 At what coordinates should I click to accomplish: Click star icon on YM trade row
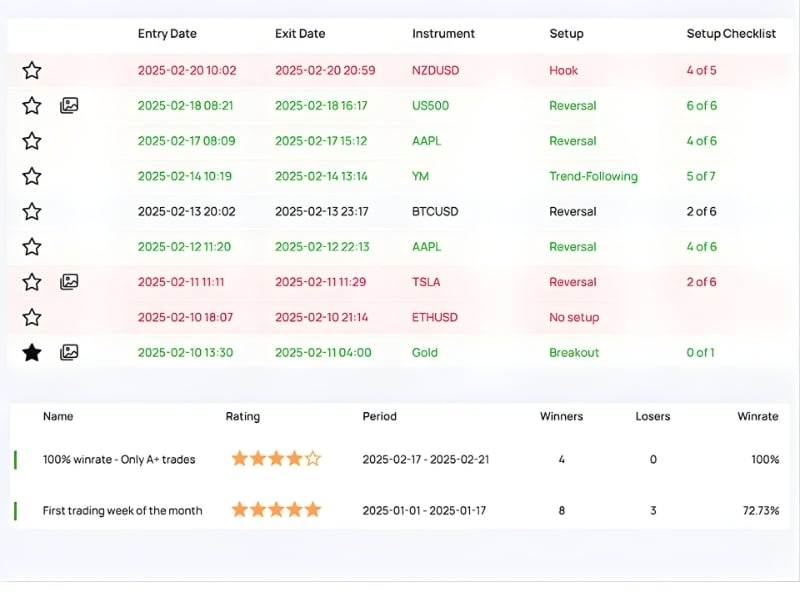pos(32,177)
